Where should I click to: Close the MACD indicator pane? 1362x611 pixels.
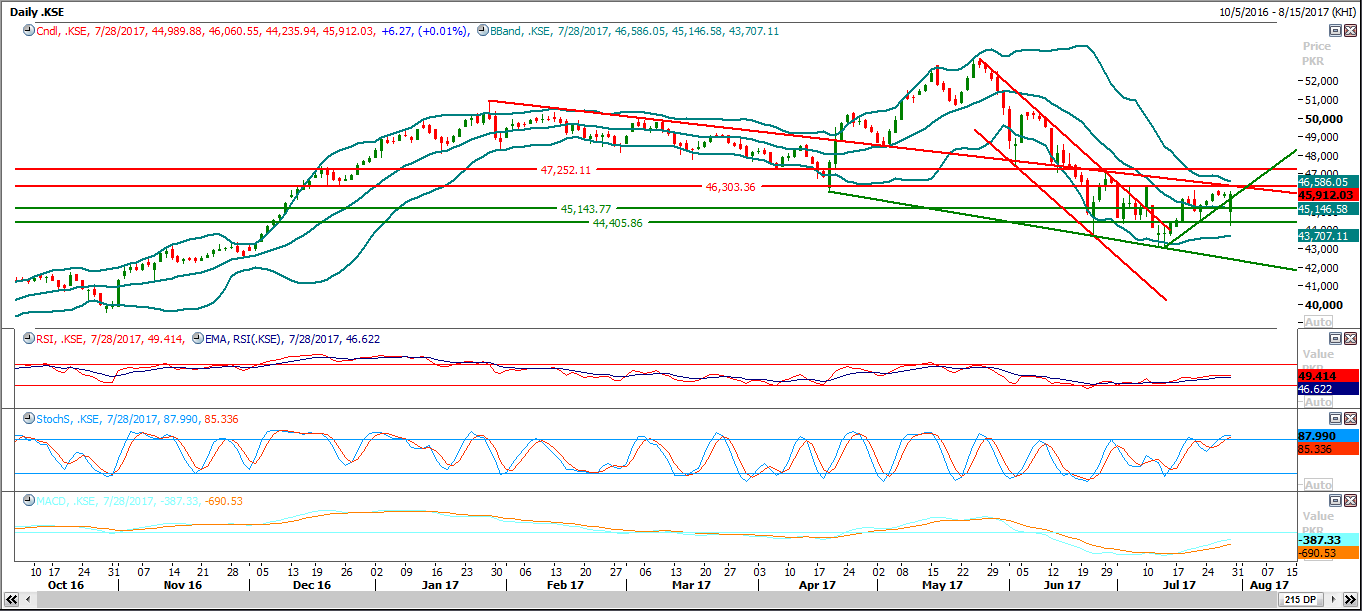1350,500
